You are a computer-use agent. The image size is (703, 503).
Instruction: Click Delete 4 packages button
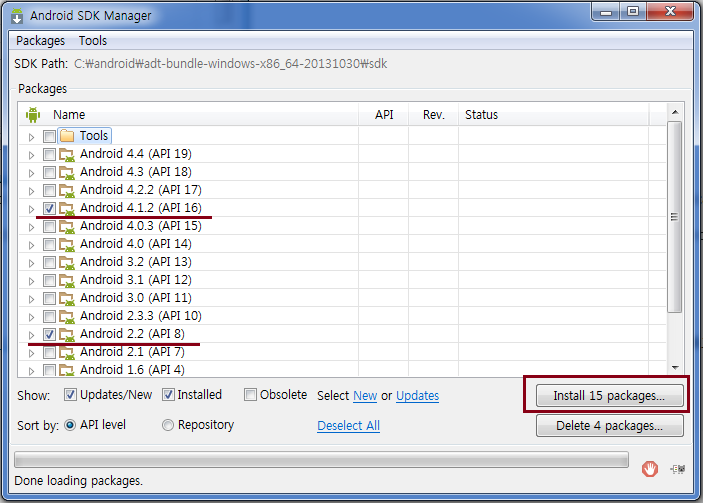610,425
